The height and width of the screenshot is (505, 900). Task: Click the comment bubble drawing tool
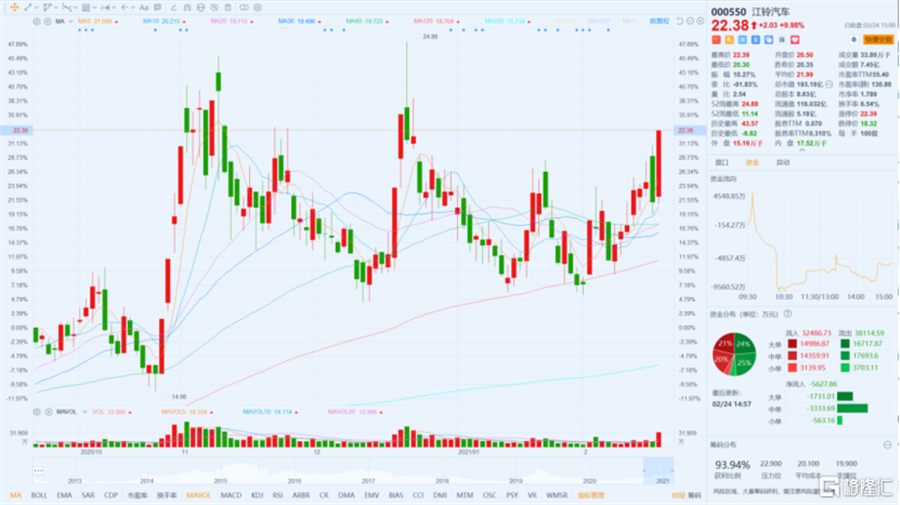[157, 7]
